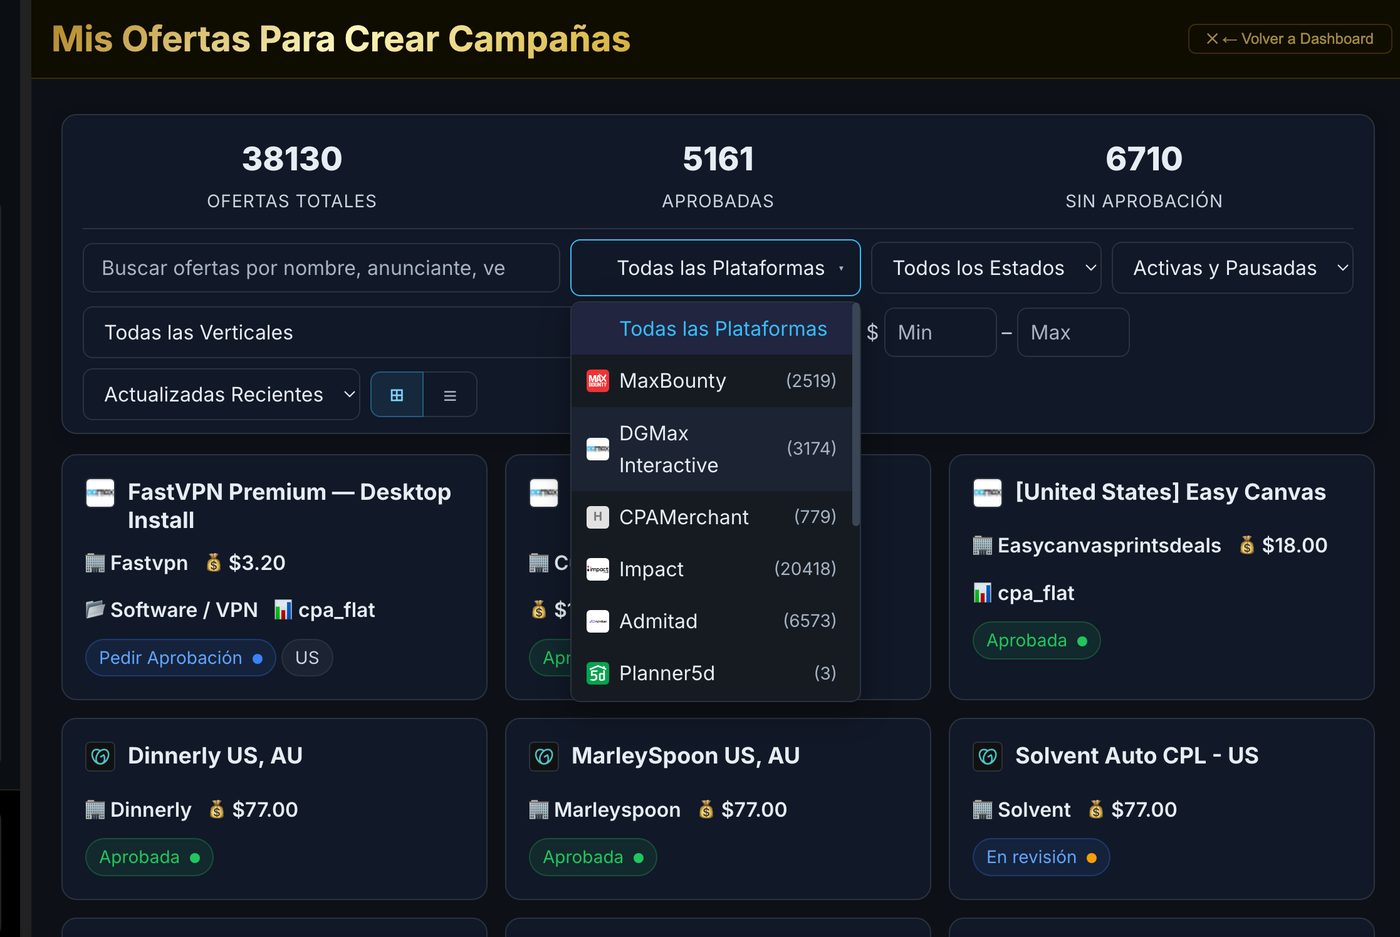Screen dimensions: 1400x937
Task: Switch to list view layout
Action: tap(450, 395)
